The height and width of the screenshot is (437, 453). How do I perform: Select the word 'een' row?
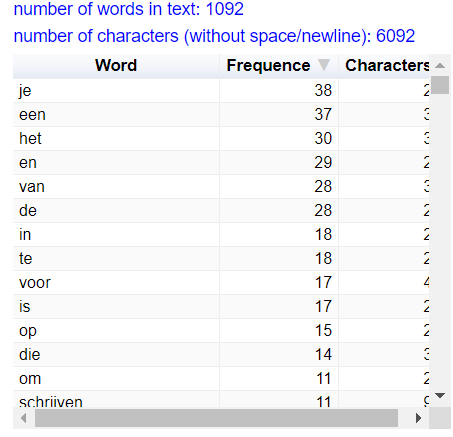[x=221, y=115]
